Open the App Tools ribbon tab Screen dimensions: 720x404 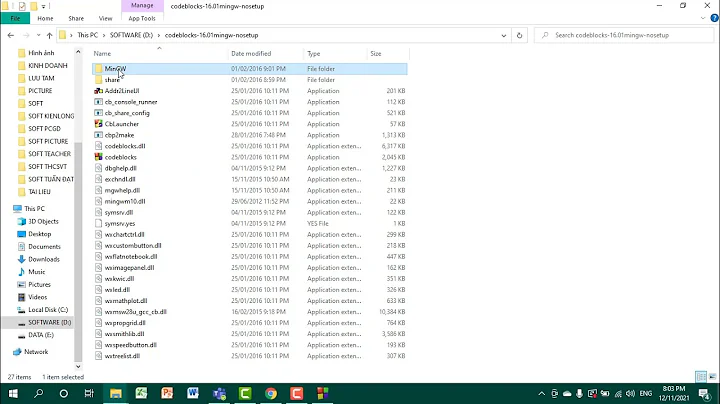[x=142, y=18]
